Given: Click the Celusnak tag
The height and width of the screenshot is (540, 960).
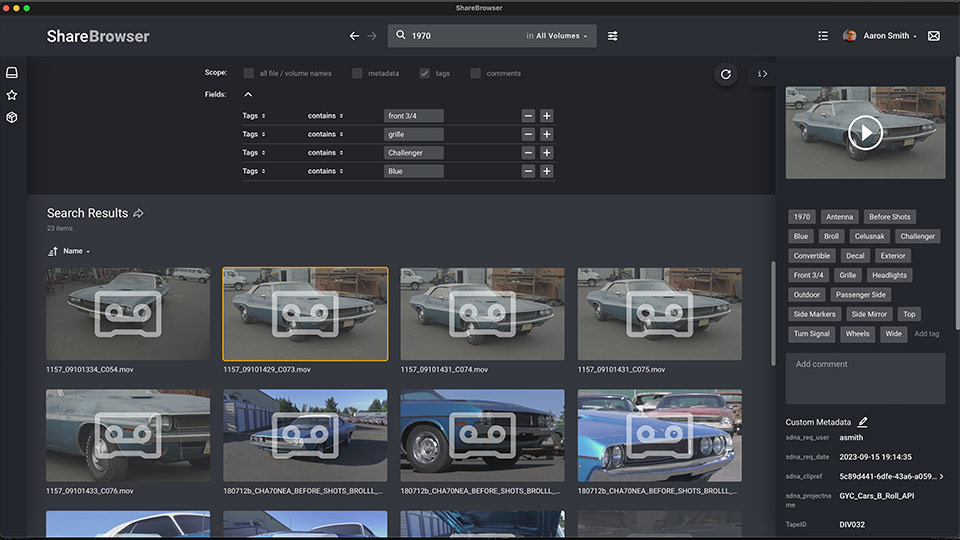Looking at the screenshot, I should [x=869, y=236].
